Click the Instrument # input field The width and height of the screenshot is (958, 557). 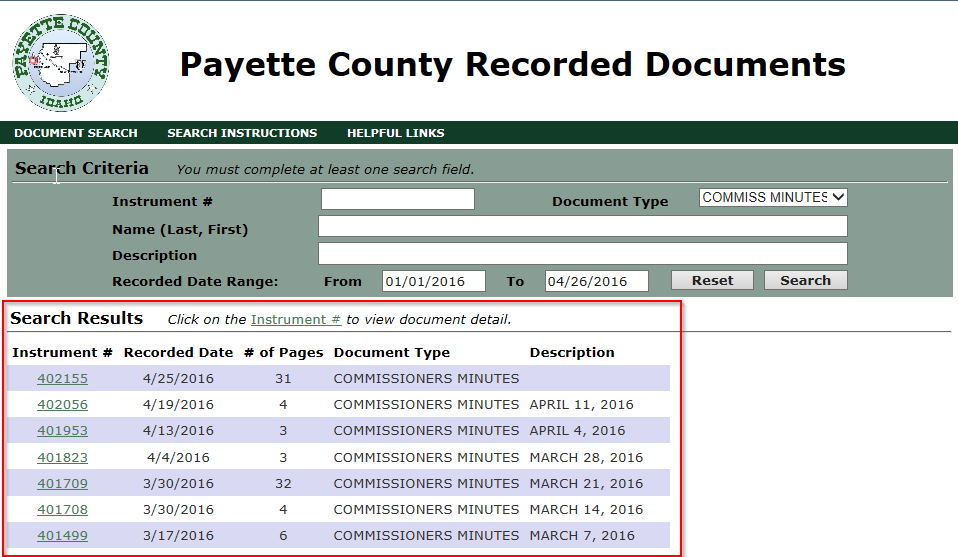(397, 199)
